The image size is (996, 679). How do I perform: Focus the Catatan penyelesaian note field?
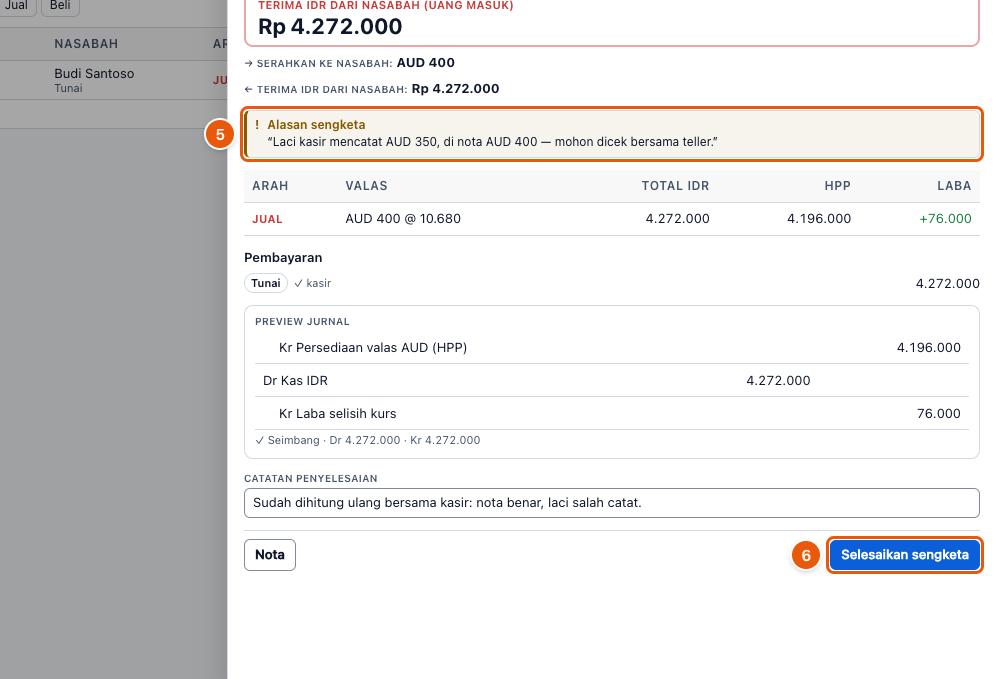[612, 503]
